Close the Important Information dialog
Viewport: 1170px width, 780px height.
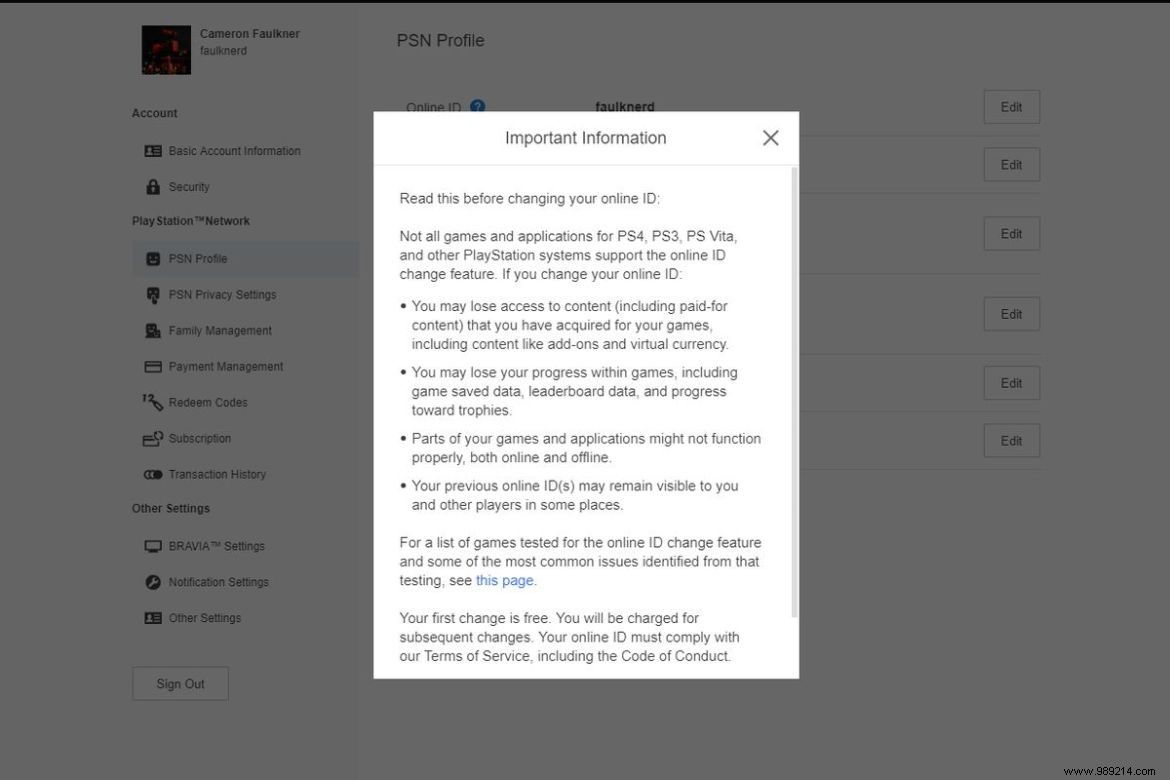pyautogui.click(x=770, y=138)
